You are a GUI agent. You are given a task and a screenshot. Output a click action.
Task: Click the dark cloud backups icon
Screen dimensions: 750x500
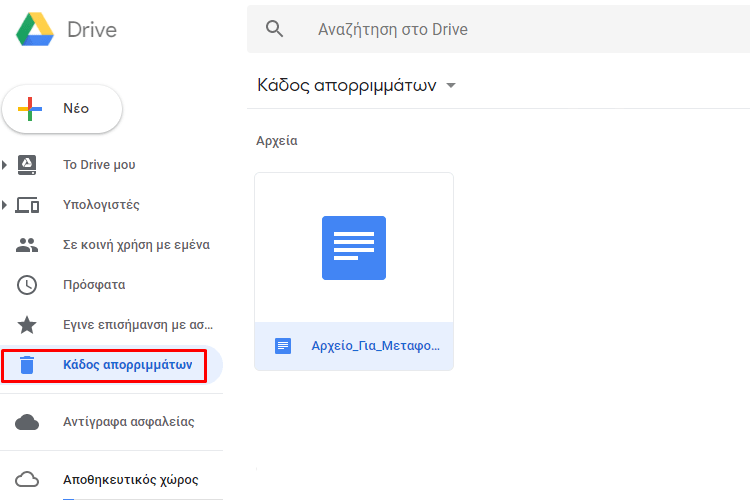27,422
